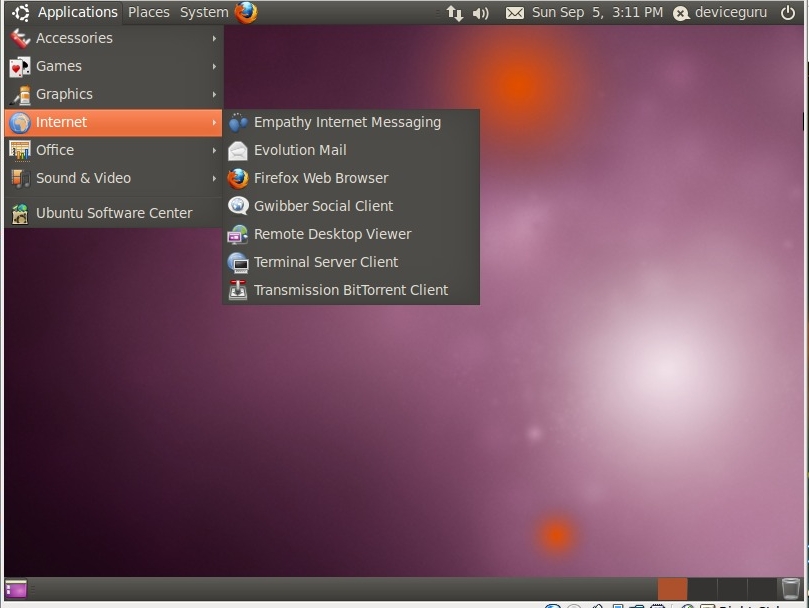Launch Empathy Internet Messaging via its icon
The image size is (809, 608).
[x=238, y=123]
